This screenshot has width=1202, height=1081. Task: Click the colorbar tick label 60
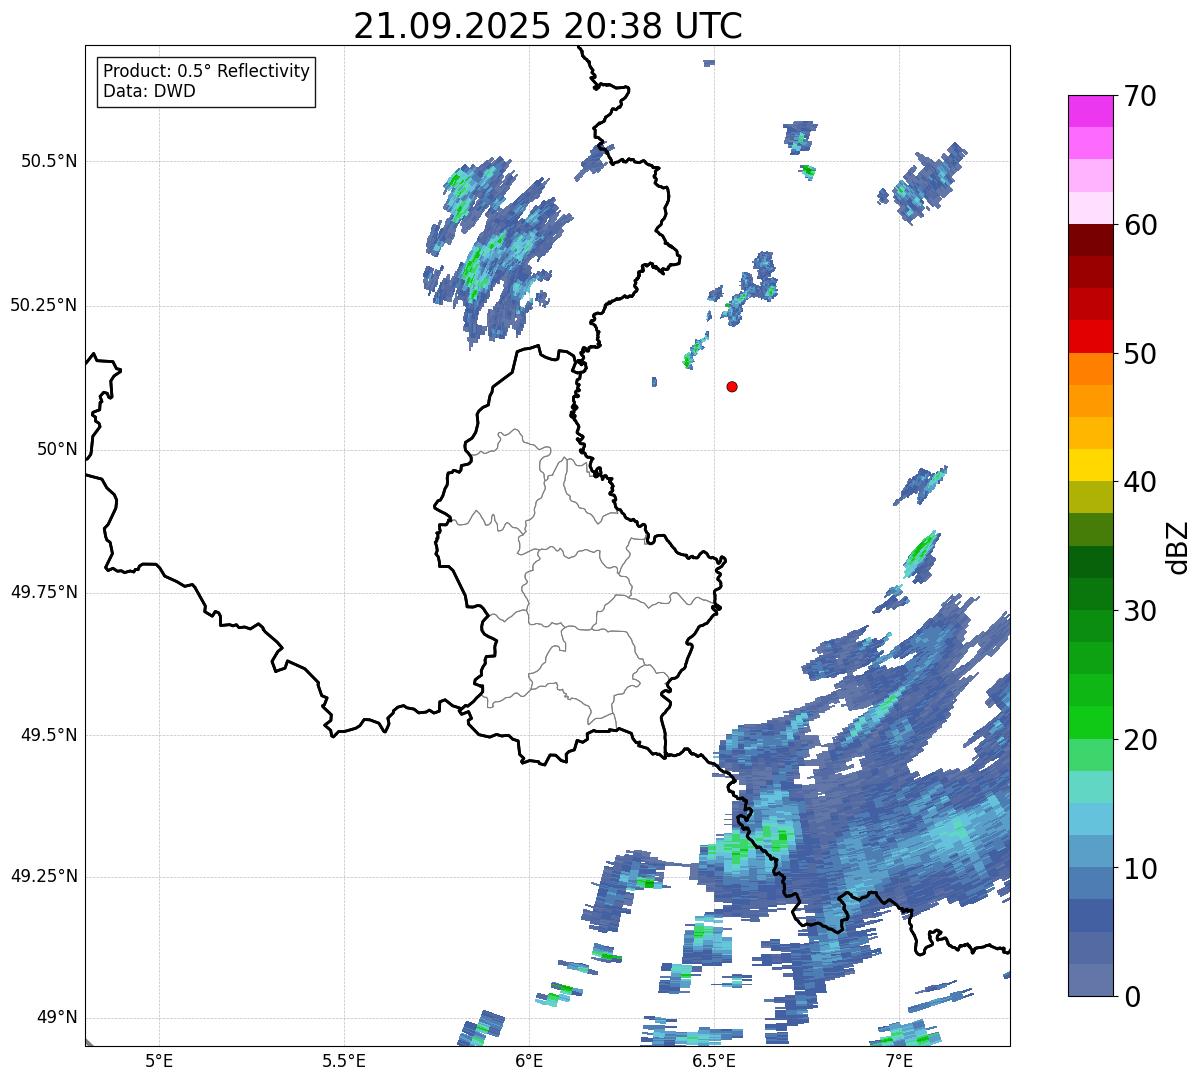tap(1140, 225)
